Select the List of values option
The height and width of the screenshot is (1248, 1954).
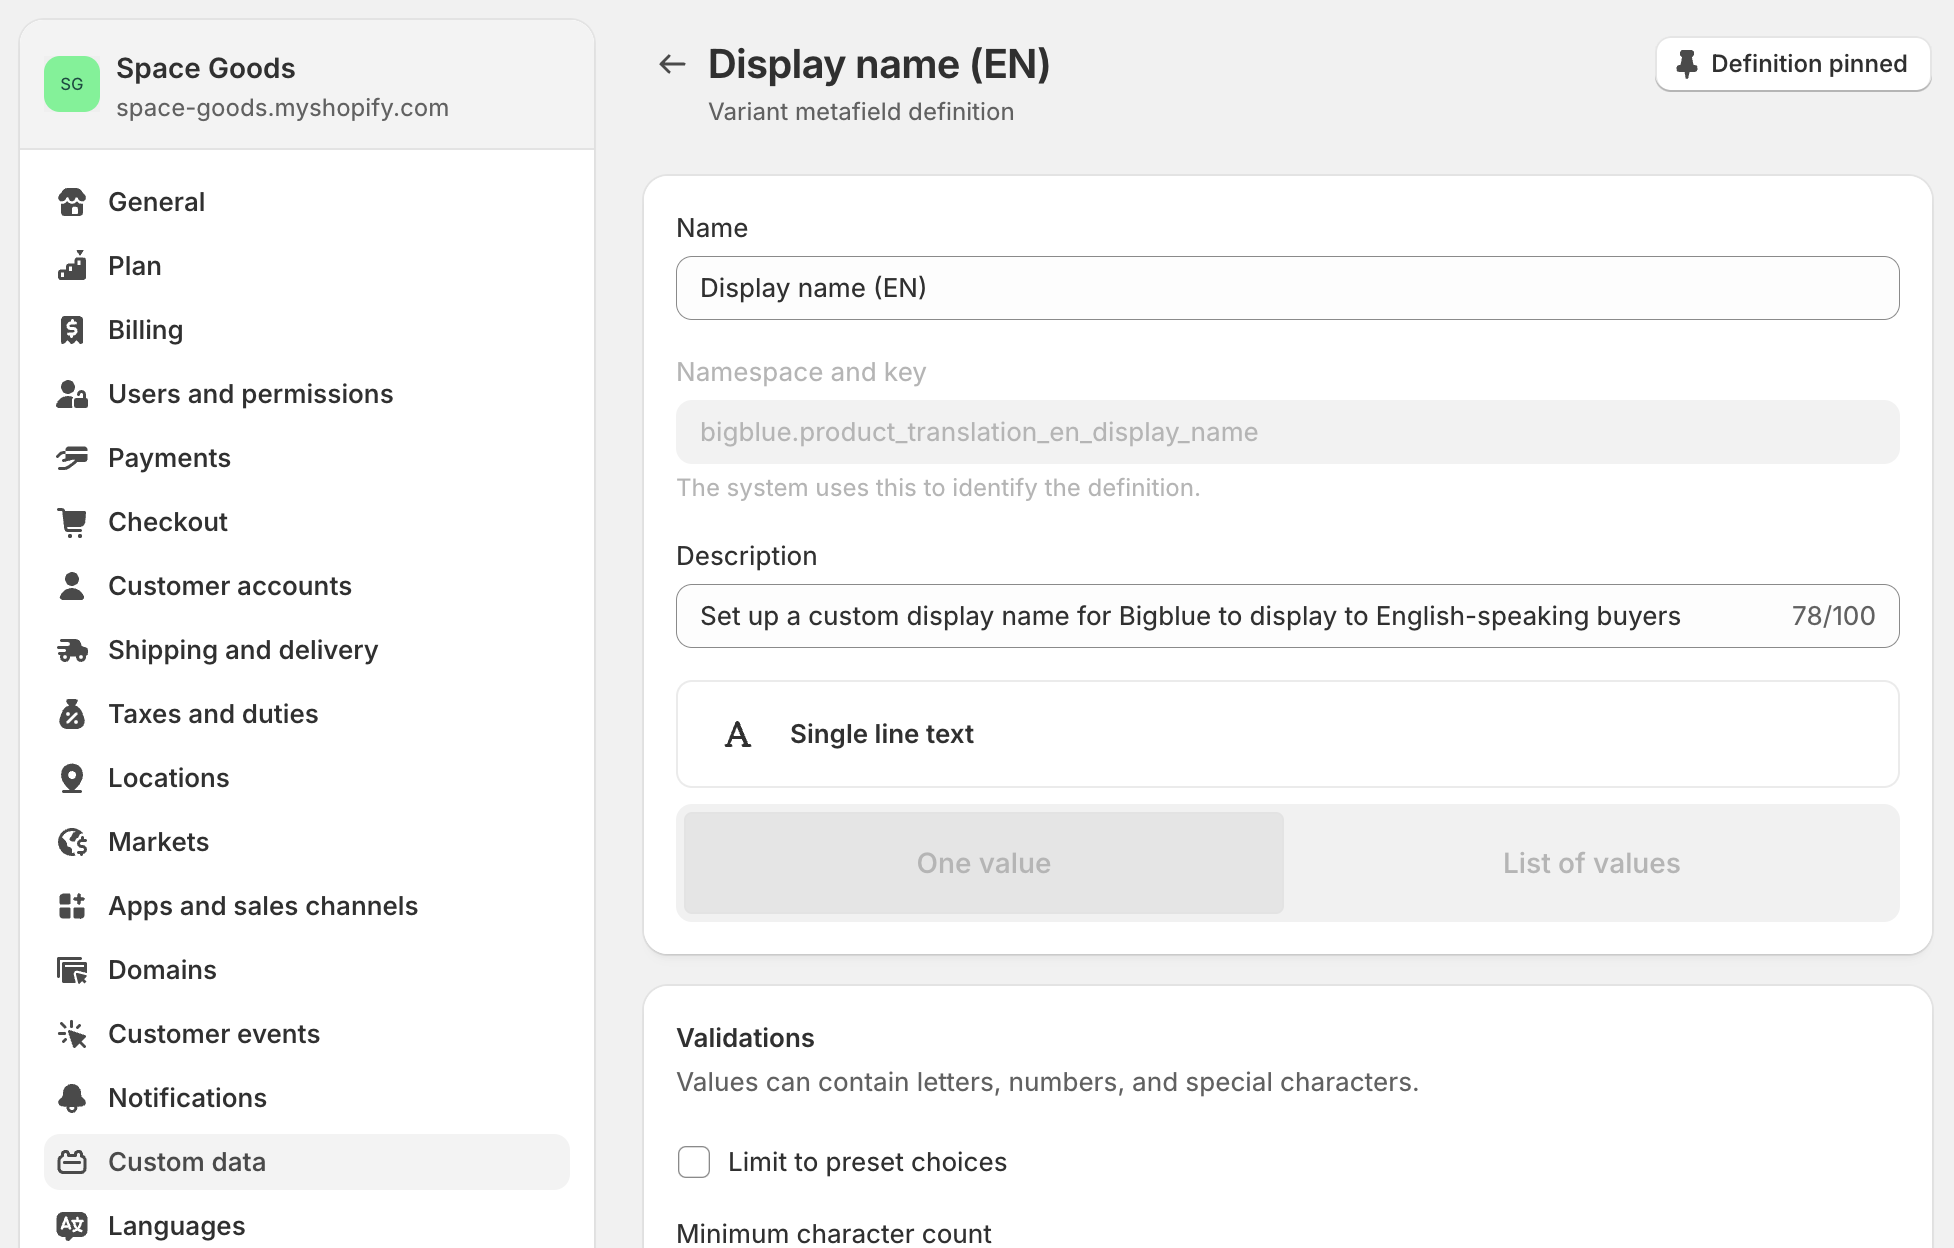pyautogui.click(x=1591, y=863)
